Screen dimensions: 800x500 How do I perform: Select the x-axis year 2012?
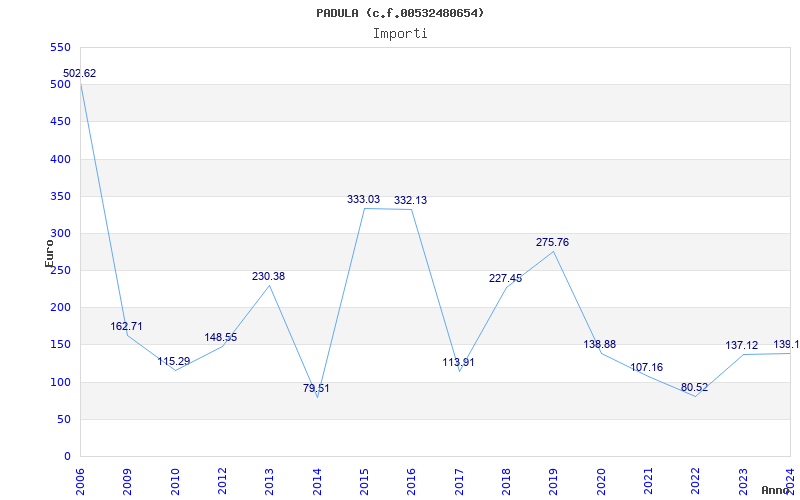[222, 481]
